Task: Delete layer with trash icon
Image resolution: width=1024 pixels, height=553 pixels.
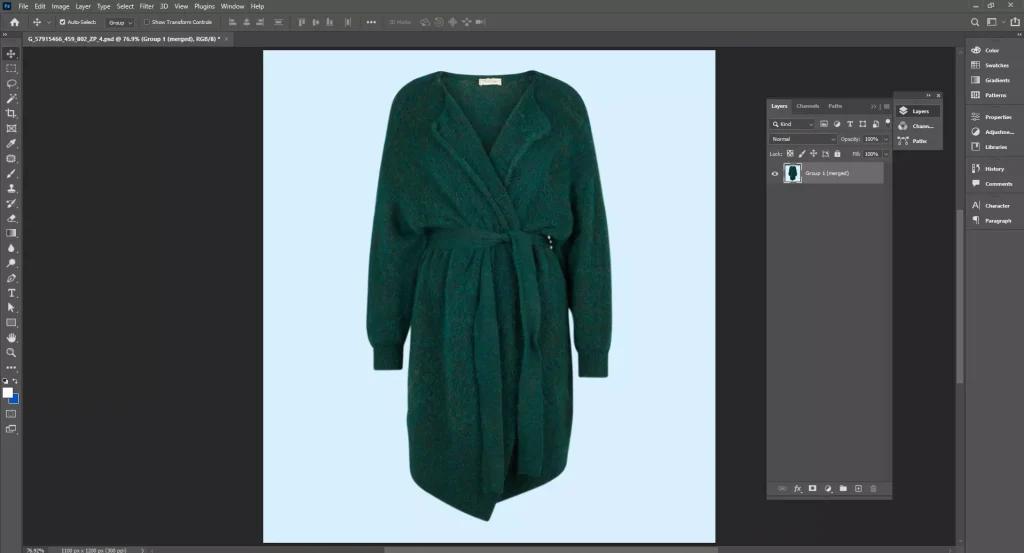Action: pos(873,488)
